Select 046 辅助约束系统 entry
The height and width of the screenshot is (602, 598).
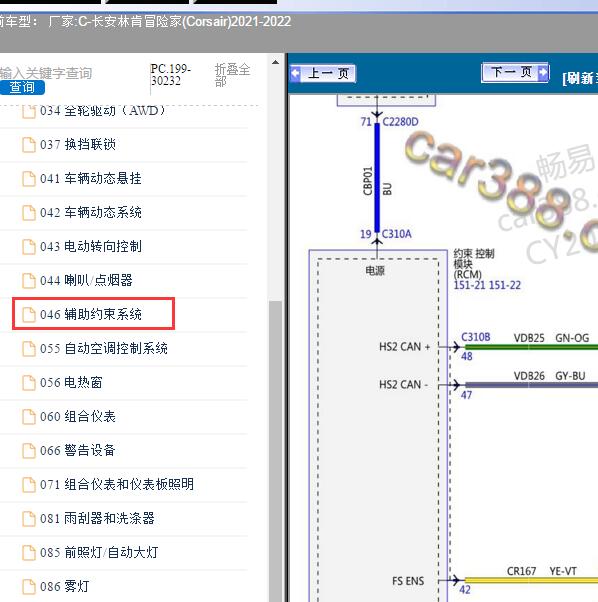click(91, 314)
